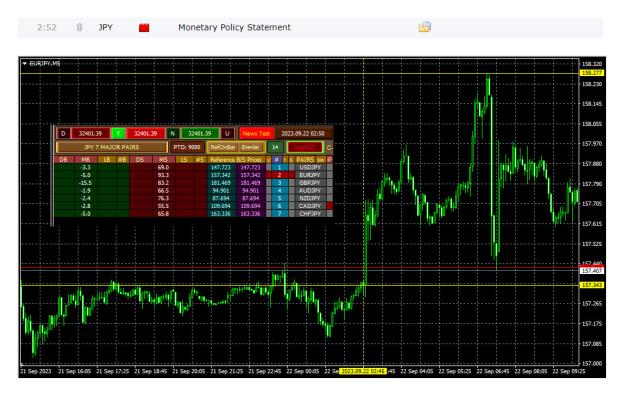Select the NZDJPY pair row
This screenshot has height=397, width=625.
(x=310, y=198)
